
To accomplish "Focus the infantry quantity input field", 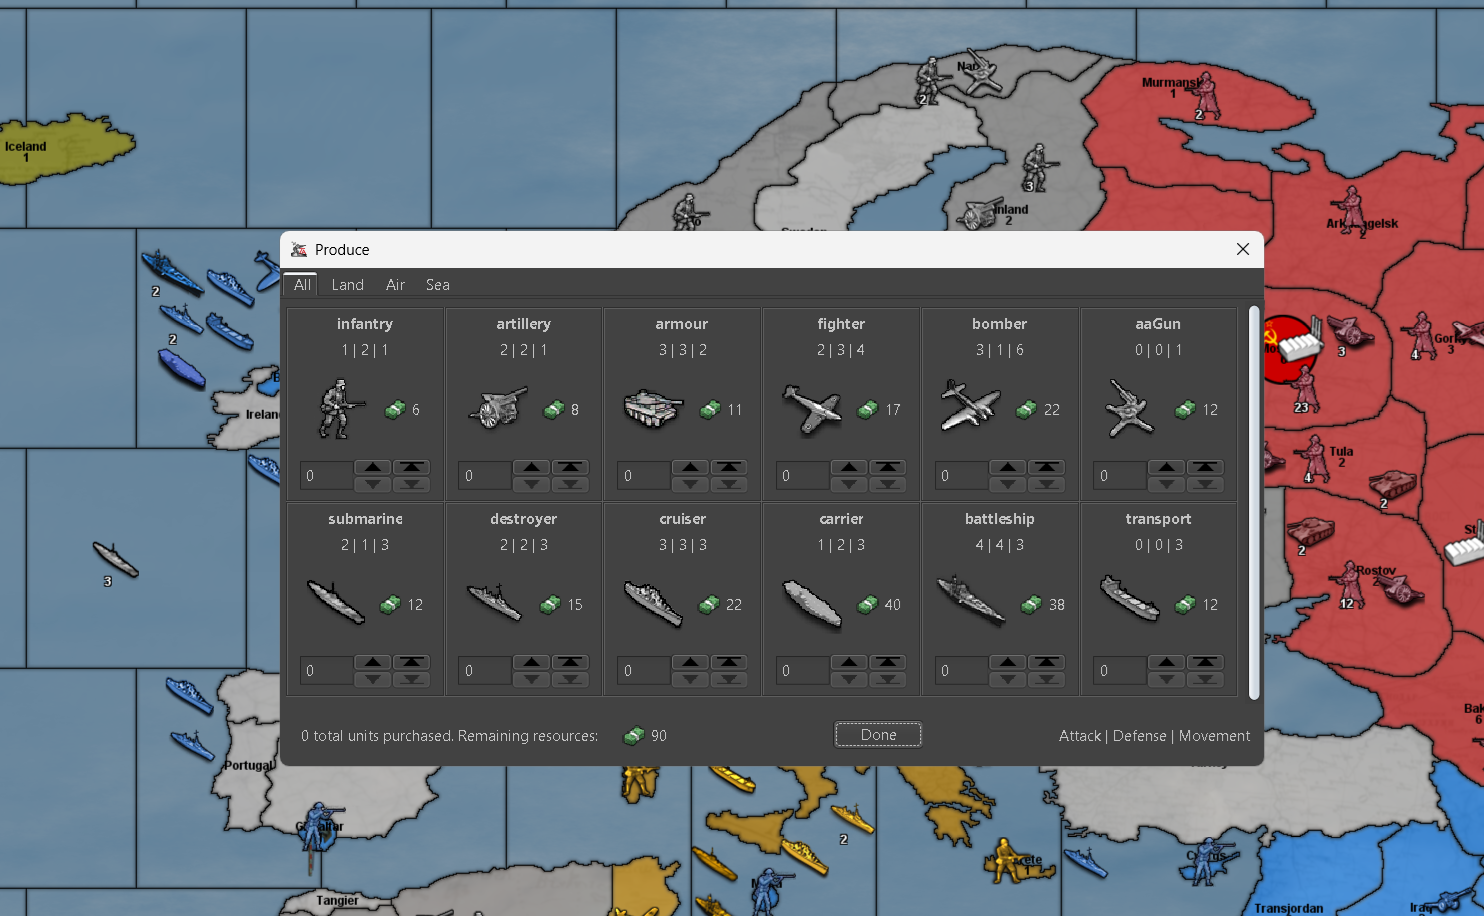I will (326, 476).
